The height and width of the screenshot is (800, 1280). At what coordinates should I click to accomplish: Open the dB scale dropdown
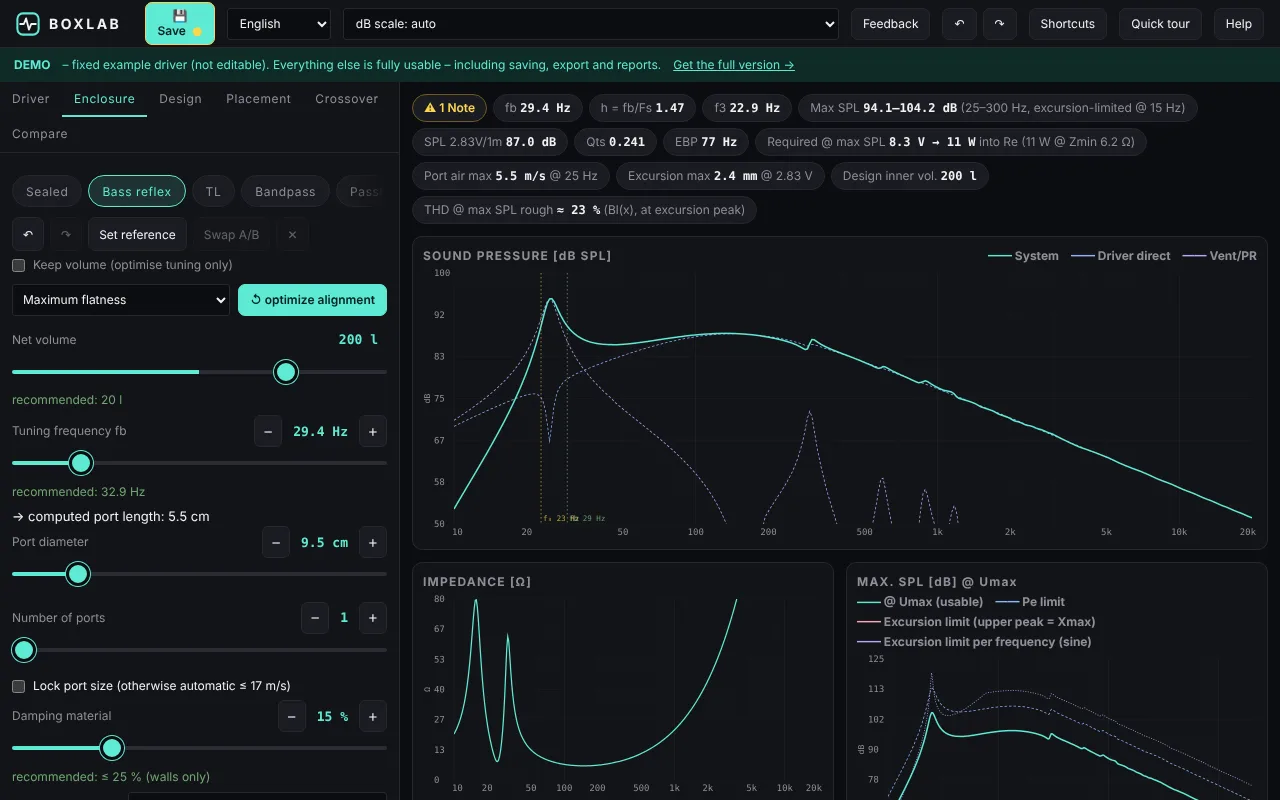591,24
